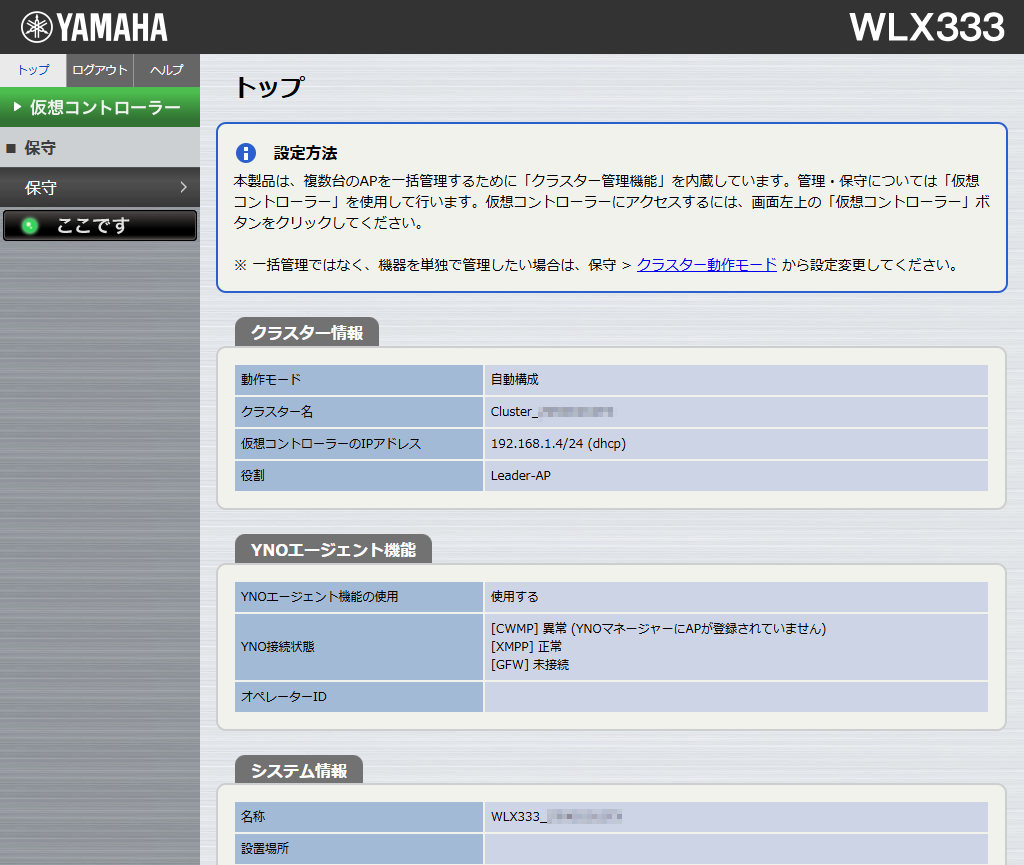Click the [GFW] 未接続 status line
This screenshot has width=1024, height=865.
pyautogui.click(x=530, y=665)
